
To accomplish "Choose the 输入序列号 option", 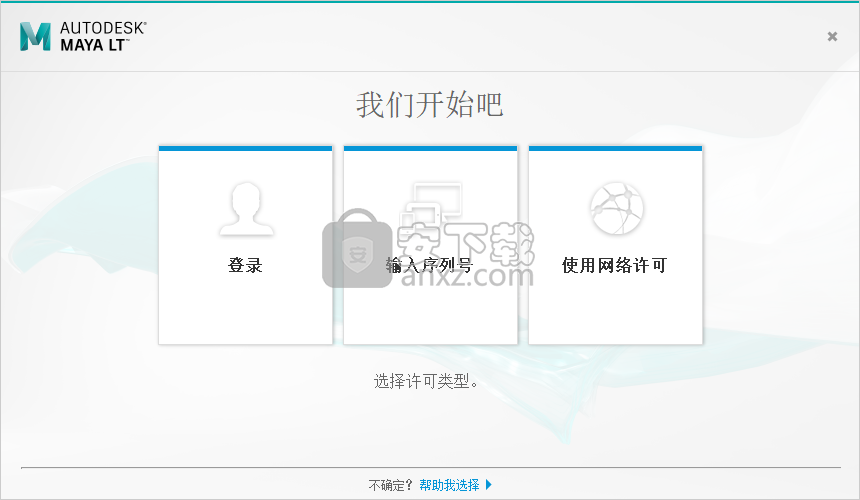I will click(430, 245).
